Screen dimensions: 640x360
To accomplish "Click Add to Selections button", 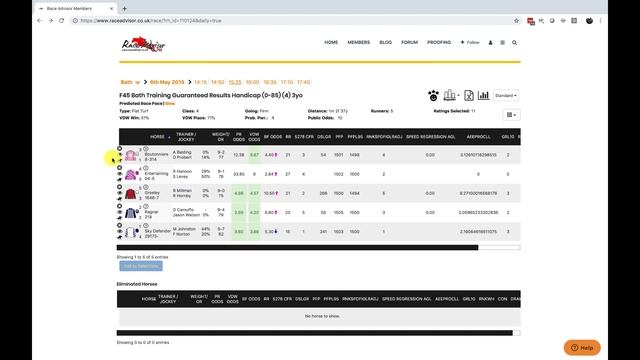I will 141,266.
